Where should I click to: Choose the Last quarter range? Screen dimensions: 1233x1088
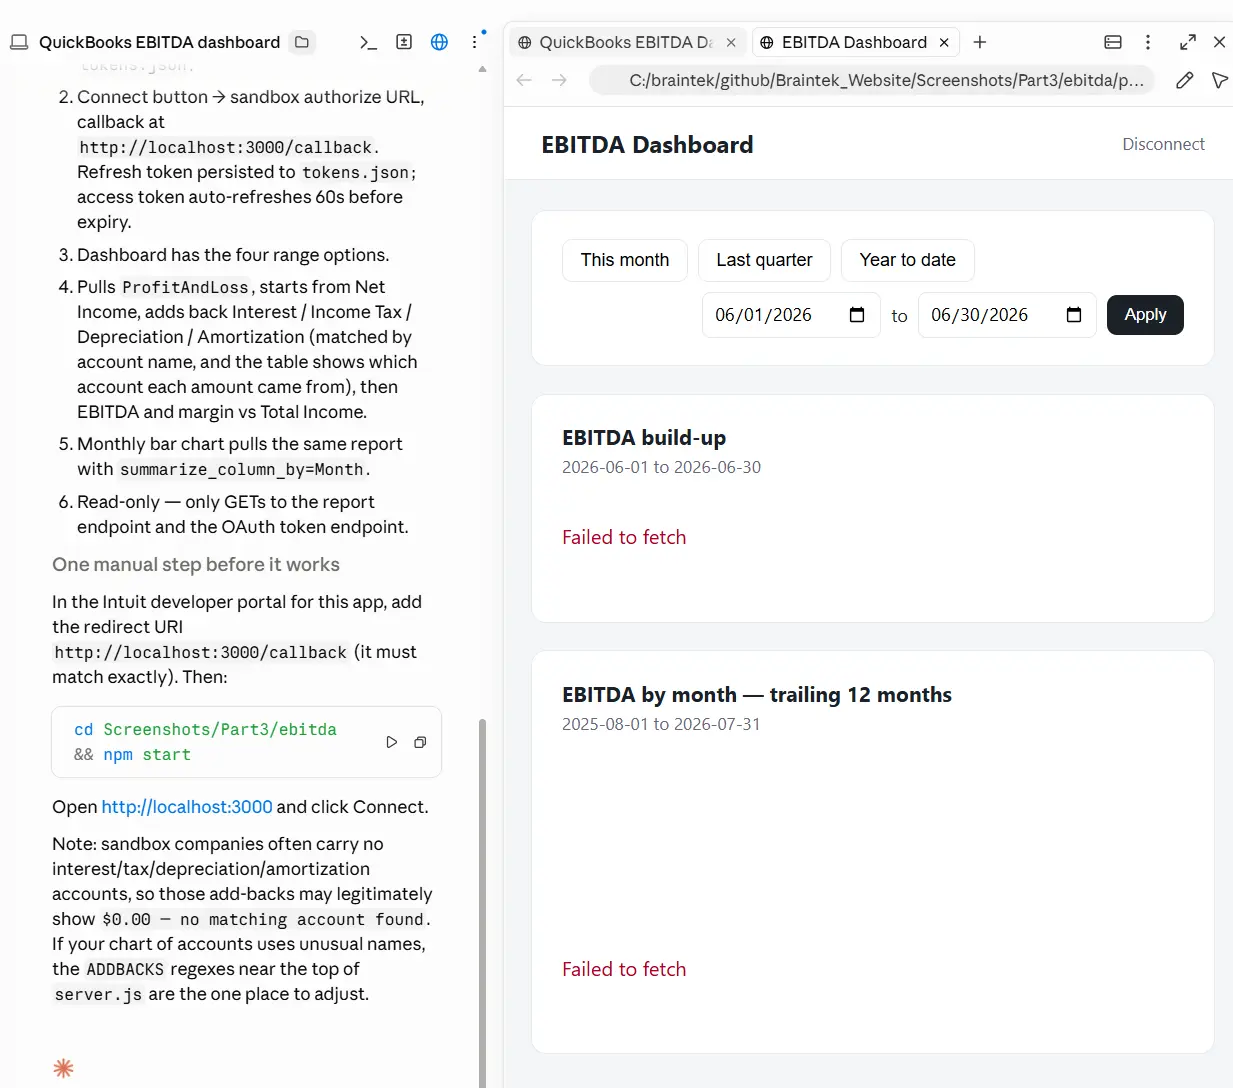764,260
